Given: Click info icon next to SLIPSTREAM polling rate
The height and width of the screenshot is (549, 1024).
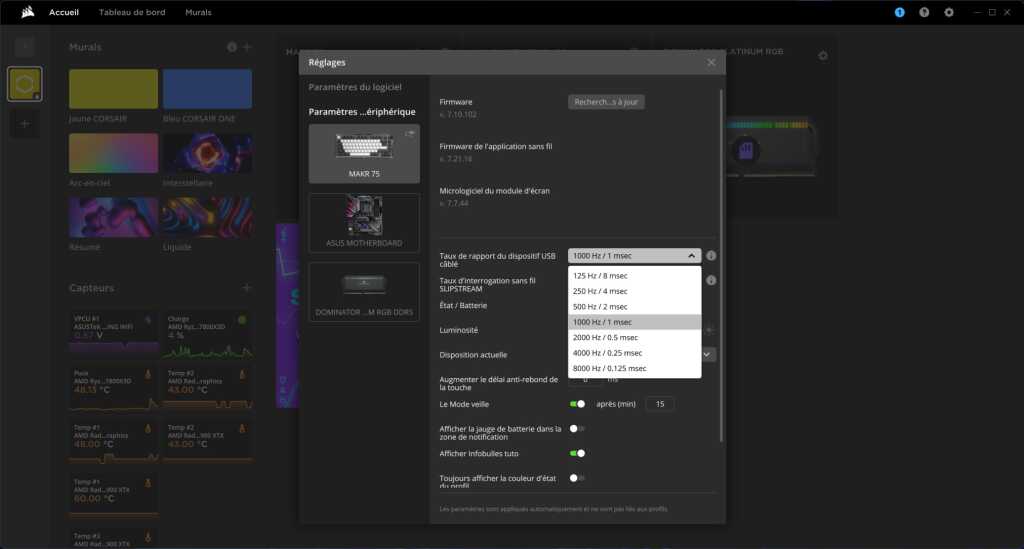Looking at the screenshot, I should pyautogui.click(x=711, y=280).
